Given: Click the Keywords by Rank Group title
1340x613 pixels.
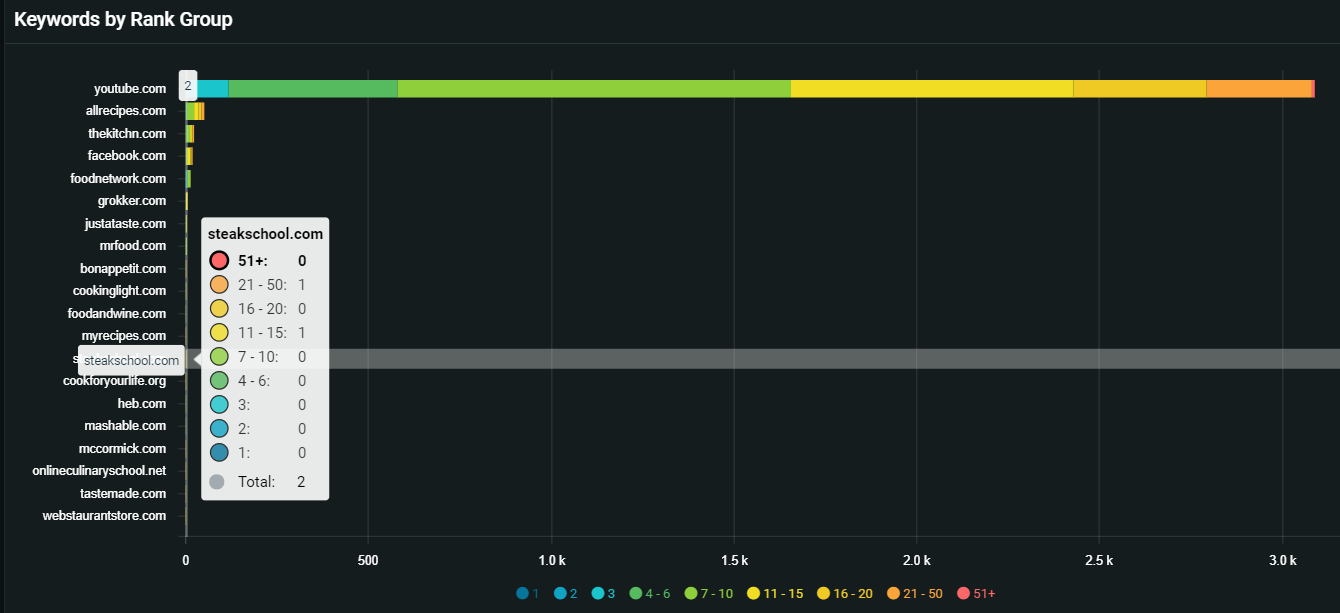Looking at the screenshot, I should (123, 19).
